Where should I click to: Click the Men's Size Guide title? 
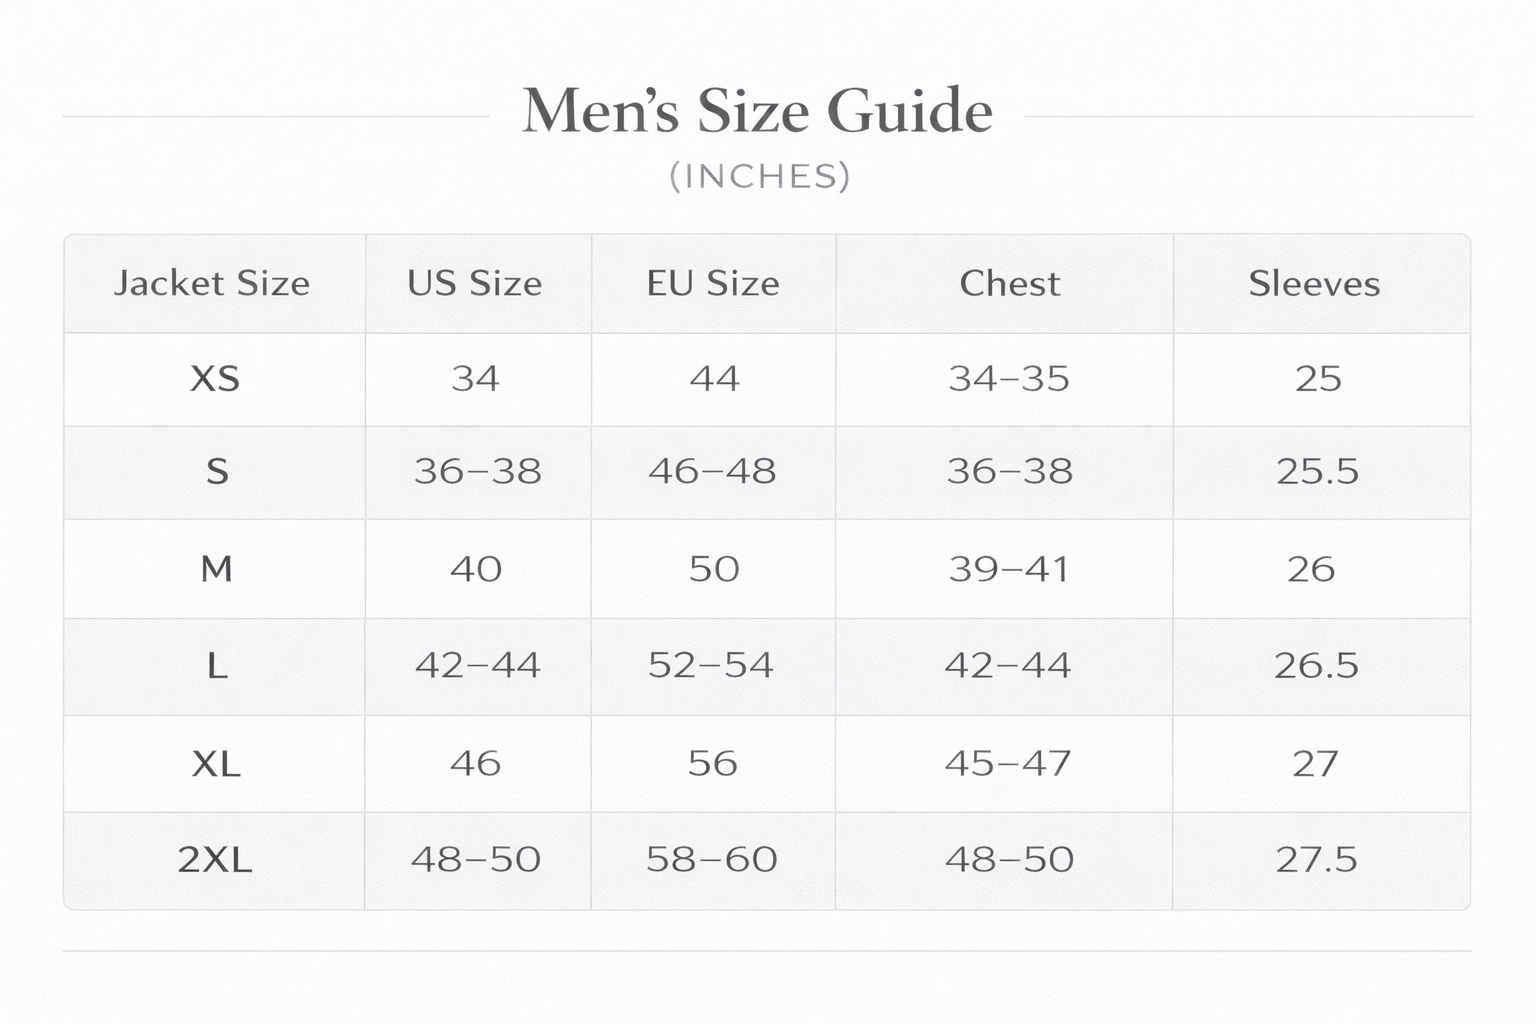click(757, 111)
